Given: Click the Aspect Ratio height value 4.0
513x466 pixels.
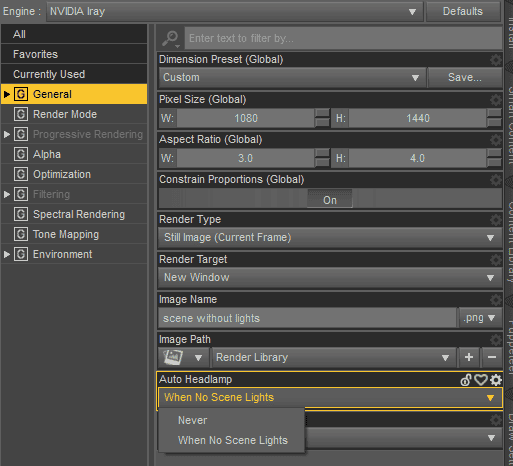Looking at the screenshot, I should 418,158.
